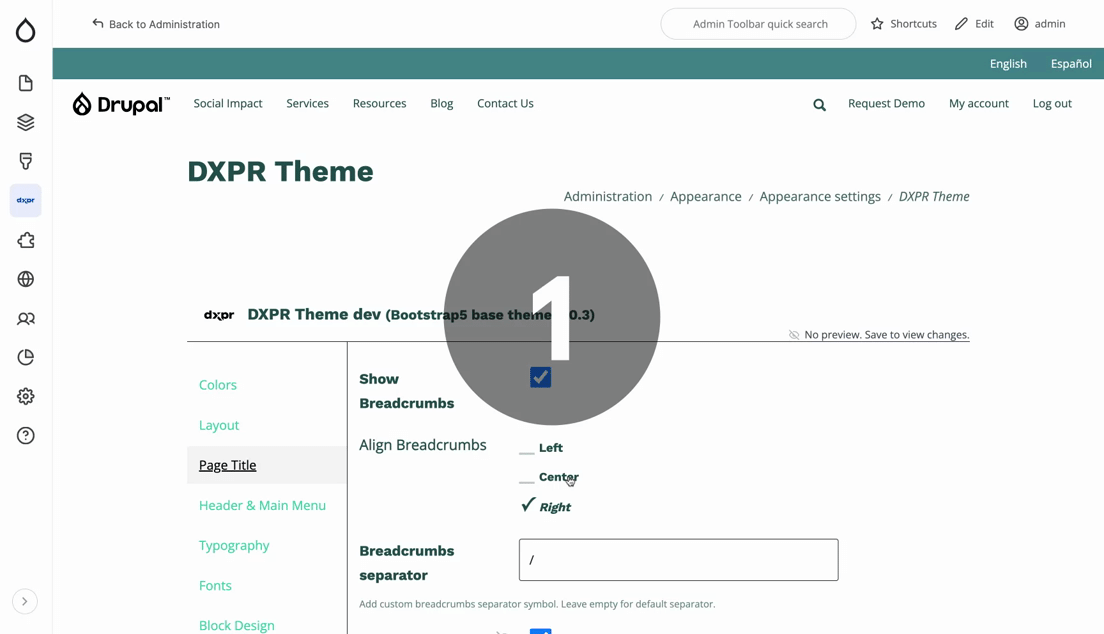The height and width of the screenshot is (634, 1104).
Task: Open the puzzle piece Extend icon
Action: click(x=26, y=240)
